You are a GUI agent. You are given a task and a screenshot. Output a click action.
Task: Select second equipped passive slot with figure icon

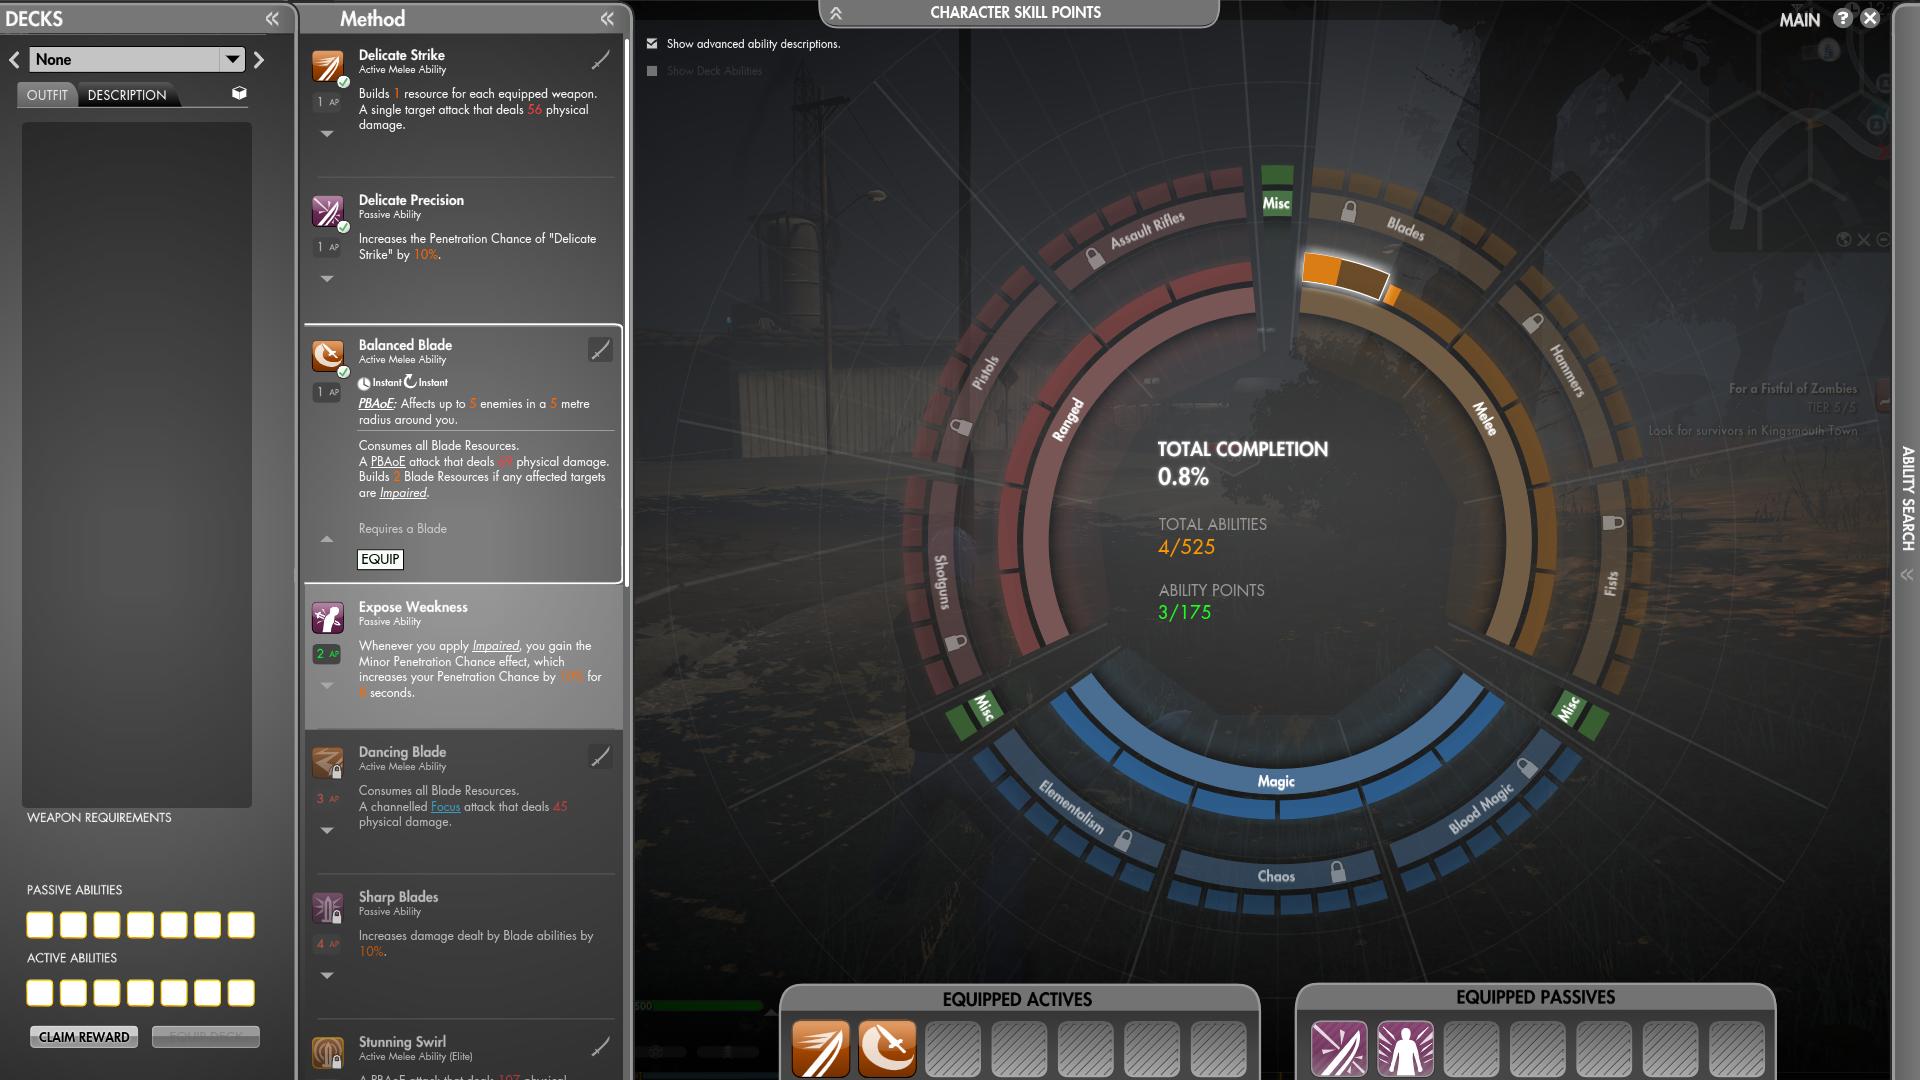tap(1405, 1048)
